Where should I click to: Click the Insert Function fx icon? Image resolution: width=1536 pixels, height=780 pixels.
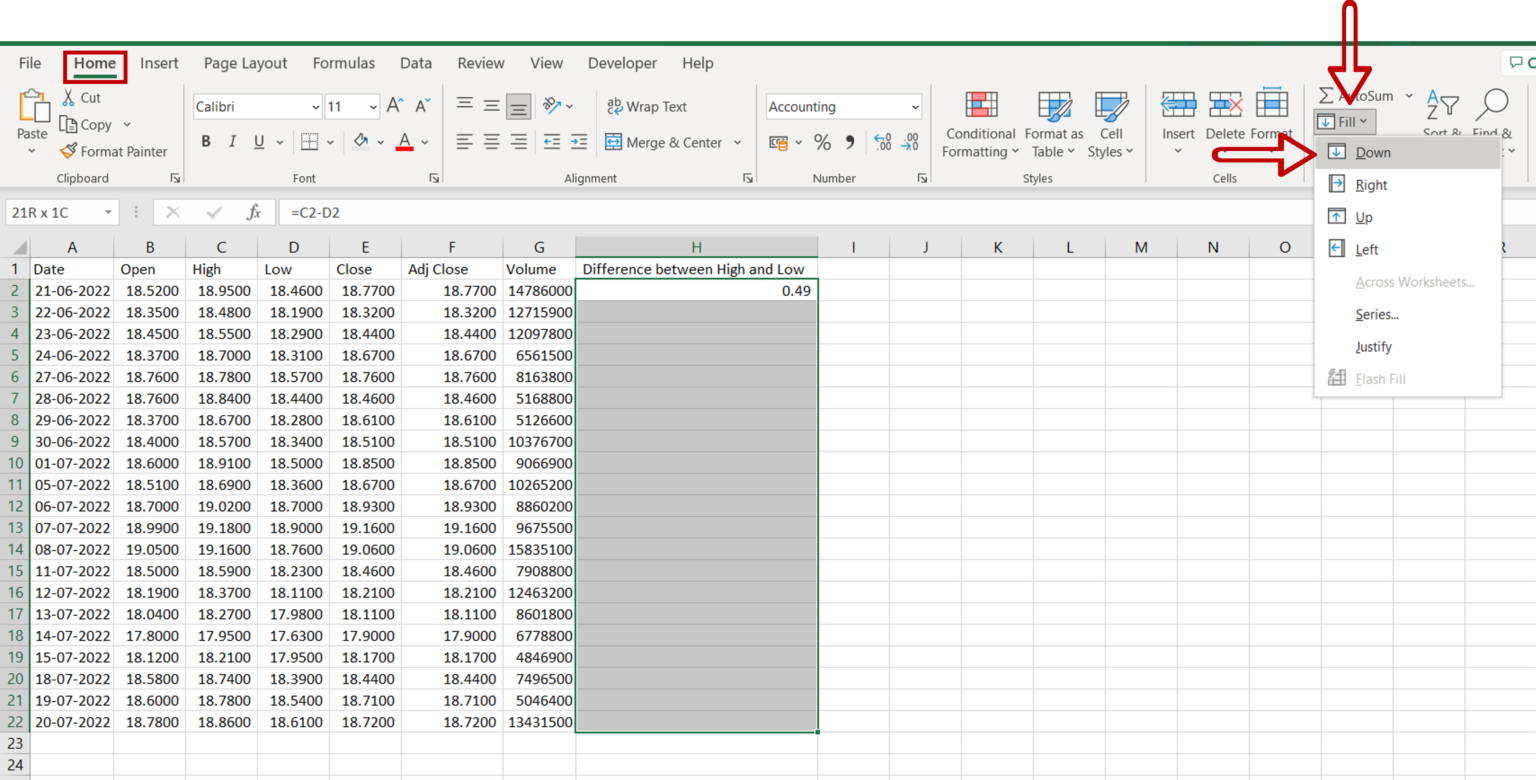254,213
